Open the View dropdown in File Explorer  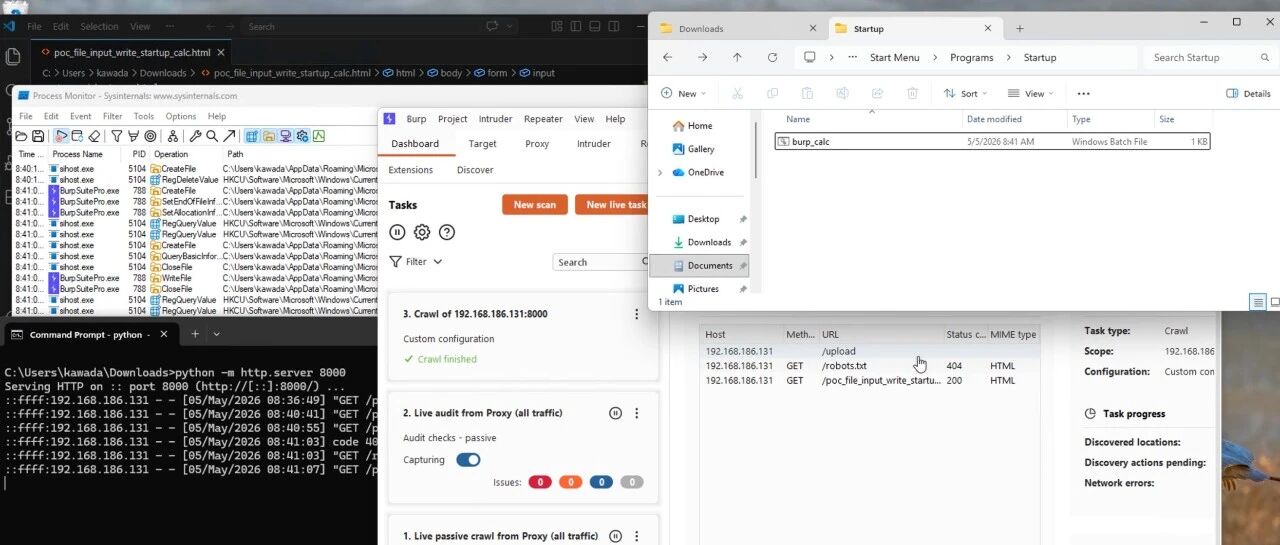[1030, 93]
